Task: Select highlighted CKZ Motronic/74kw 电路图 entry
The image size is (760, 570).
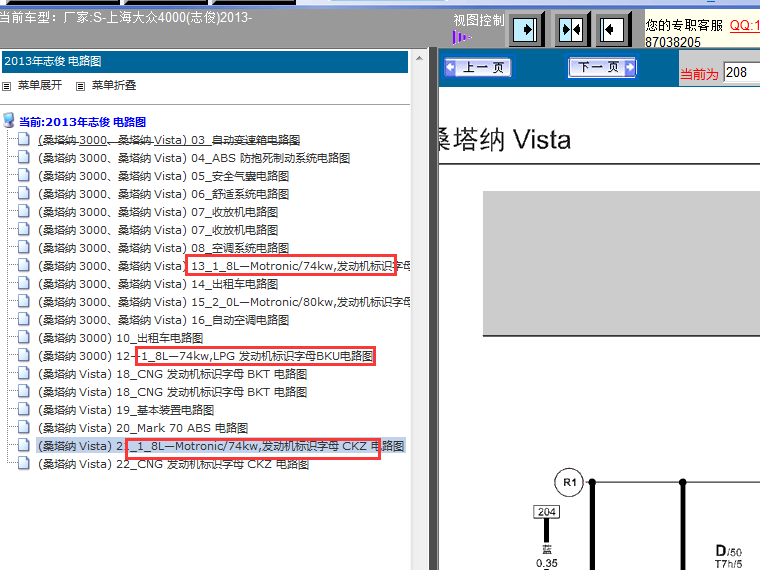Action: (x=221, y=446)
